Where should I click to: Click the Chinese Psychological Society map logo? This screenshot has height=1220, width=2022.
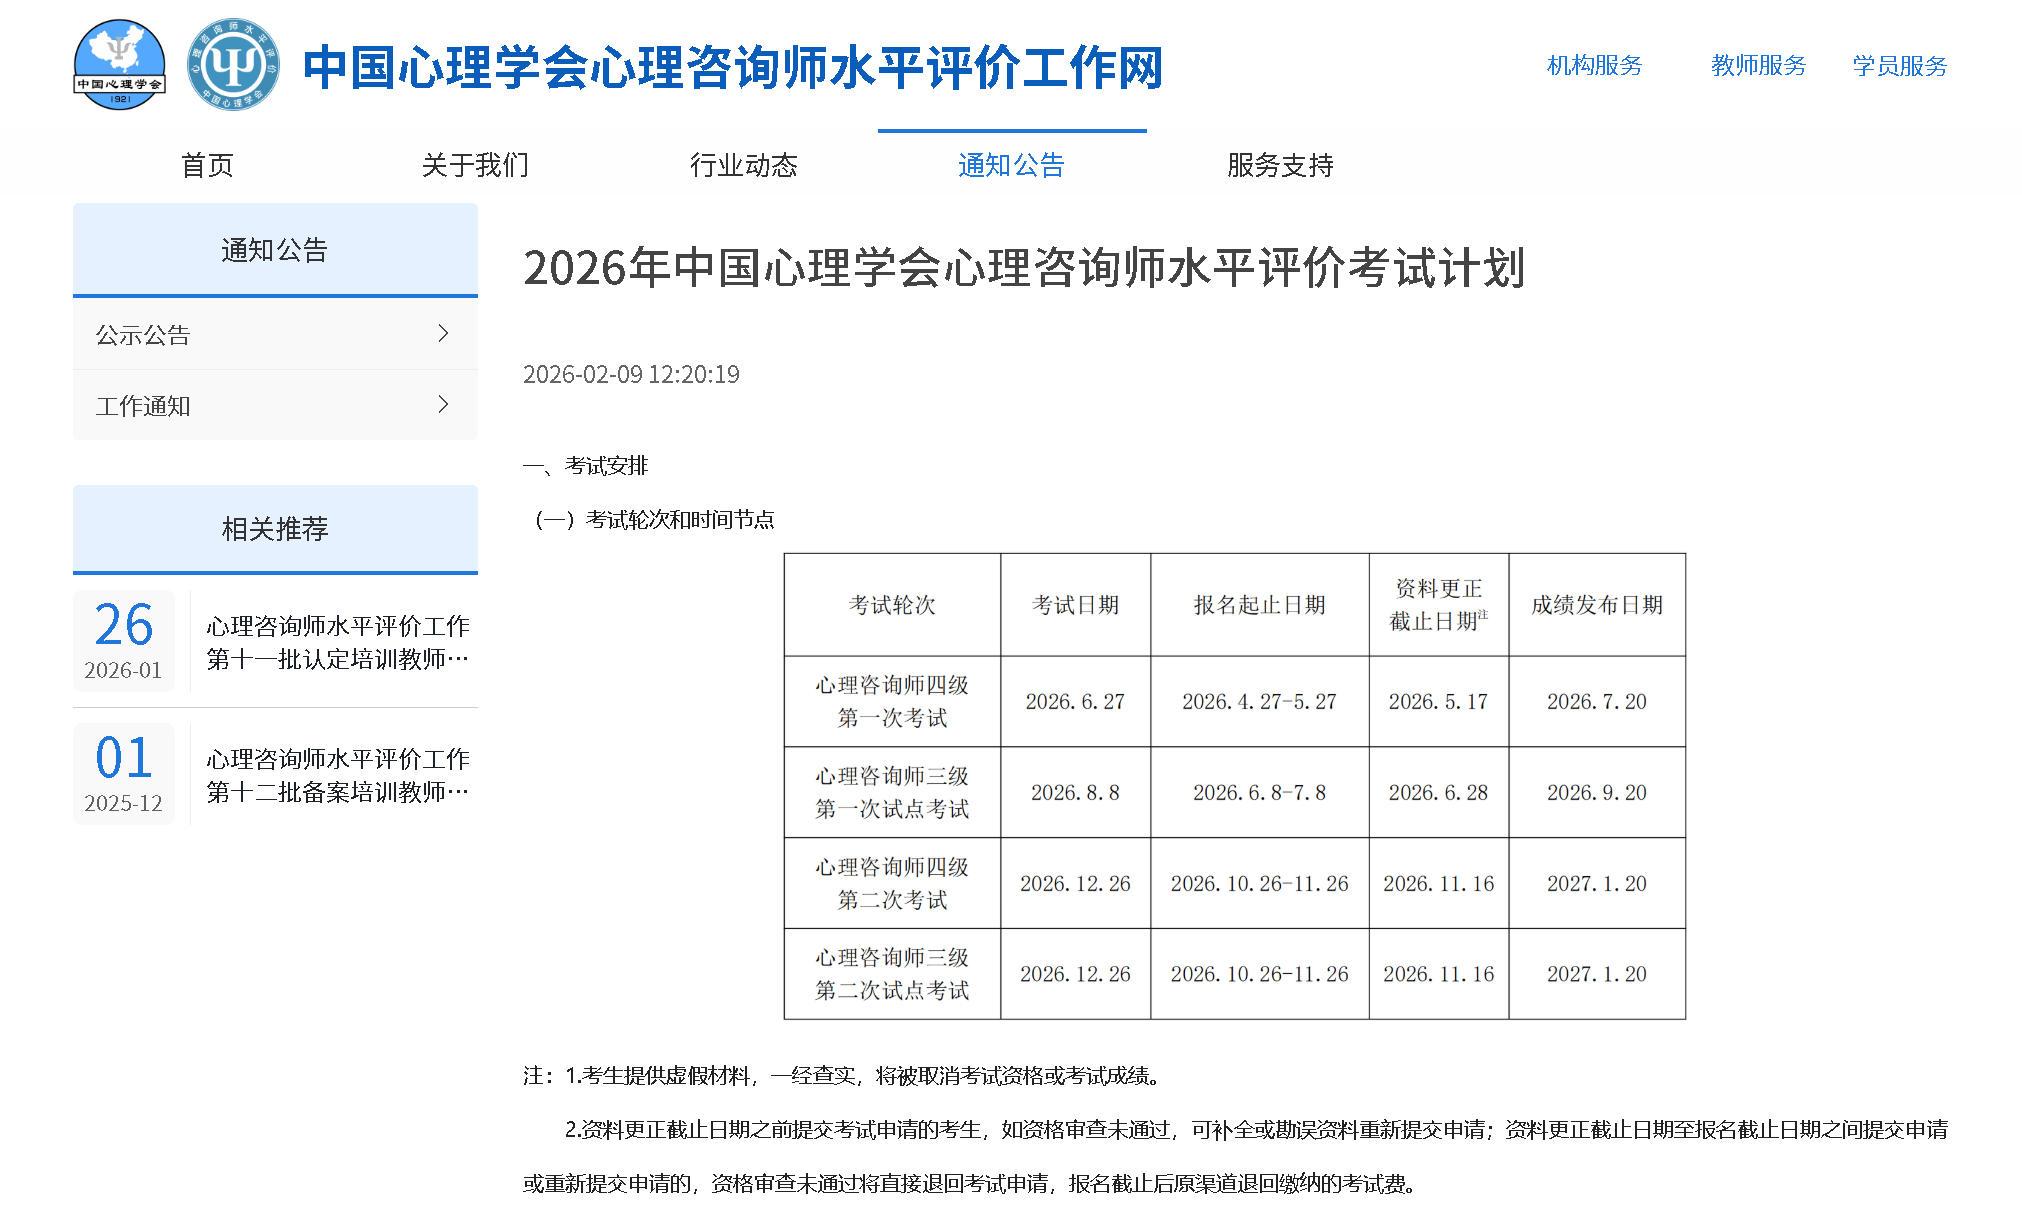120,65
